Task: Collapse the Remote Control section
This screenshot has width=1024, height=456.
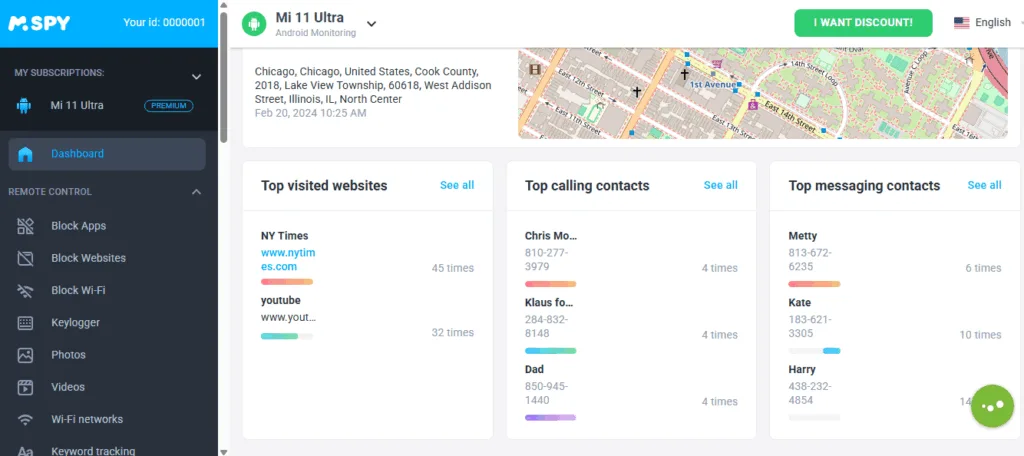Action: (x=196, y=192)
